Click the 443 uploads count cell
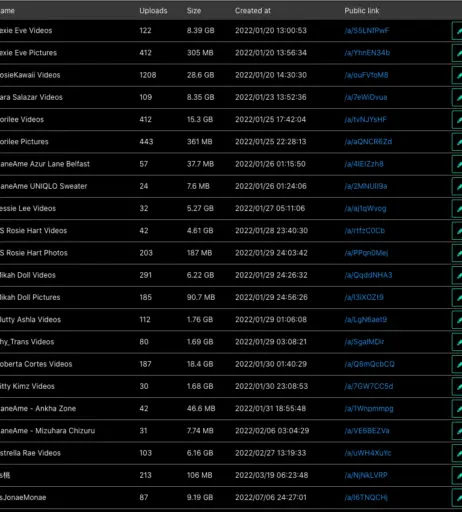The width and height of the screenshot is (462, 512). point(146,142)
